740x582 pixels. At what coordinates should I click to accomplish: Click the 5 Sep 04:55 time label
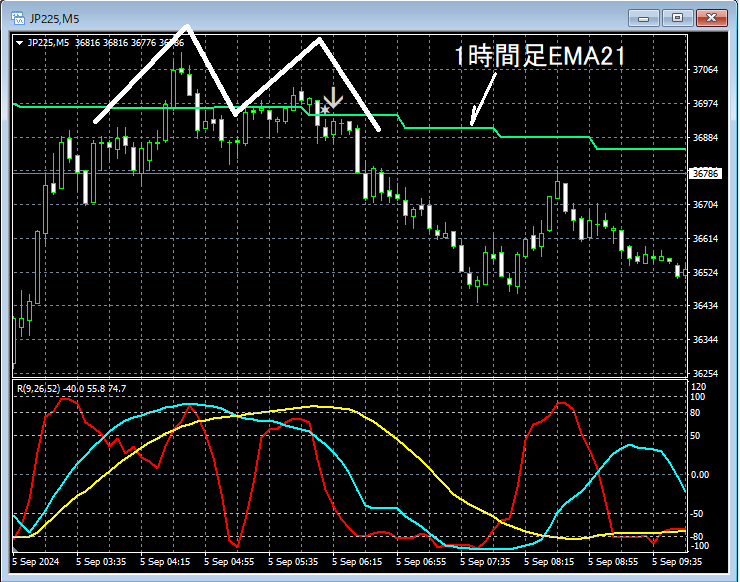point(229,562)
